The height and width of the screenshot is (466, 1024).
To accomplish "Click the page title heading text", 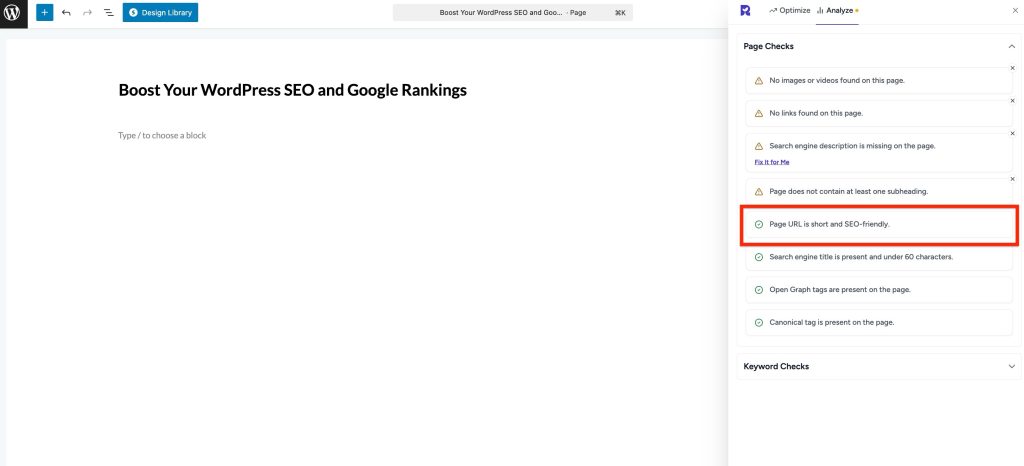I will 292,90.
